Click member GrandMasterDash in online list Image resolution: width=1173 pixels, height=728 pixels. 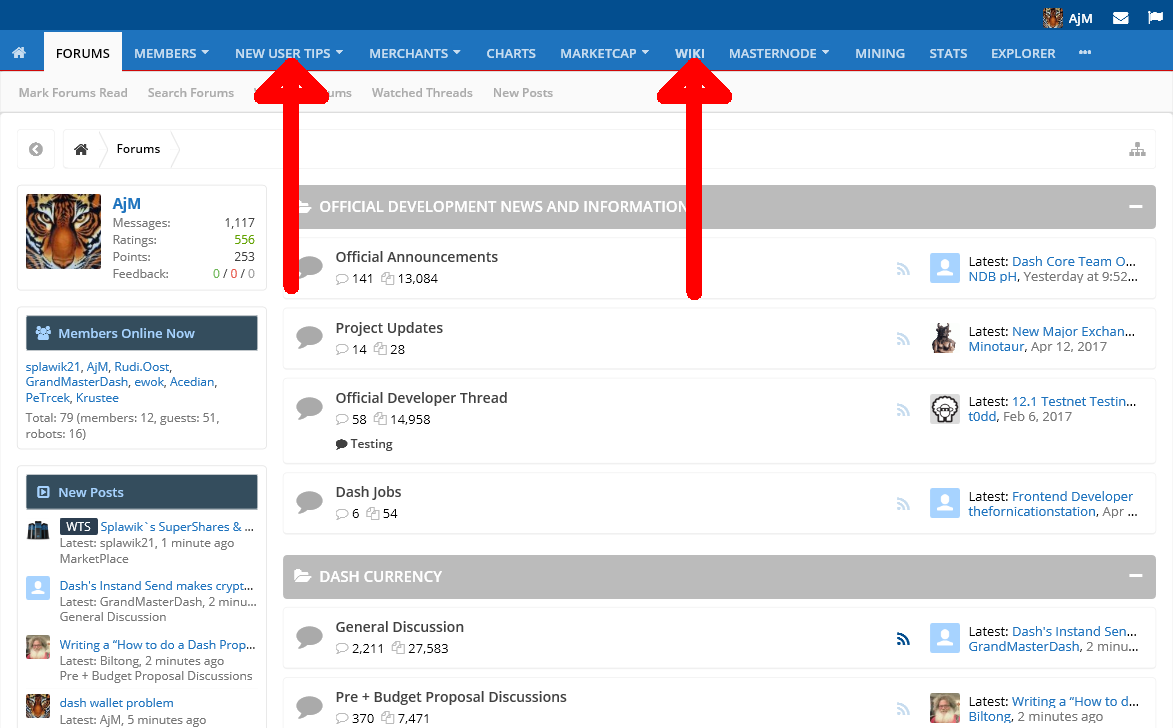76,382
